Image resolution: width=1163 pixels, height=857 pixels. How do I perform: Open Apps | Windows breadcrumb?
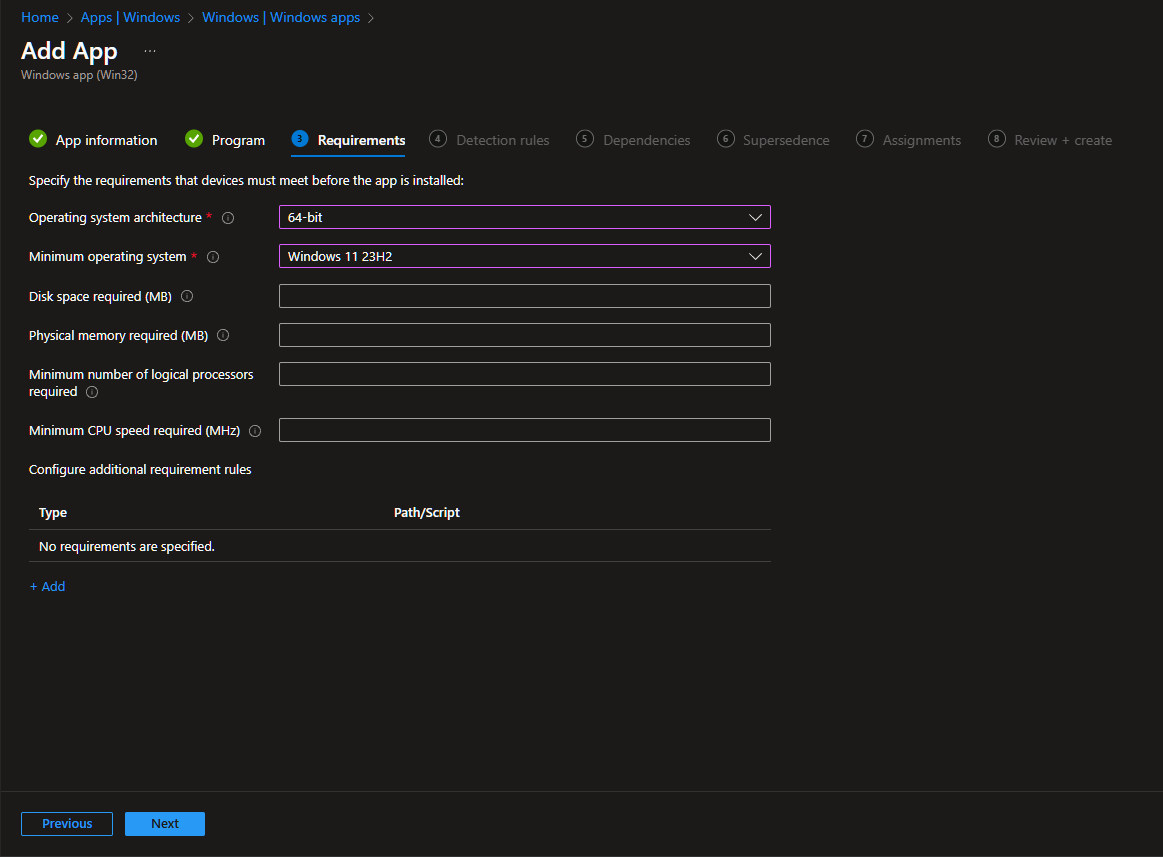131,17
